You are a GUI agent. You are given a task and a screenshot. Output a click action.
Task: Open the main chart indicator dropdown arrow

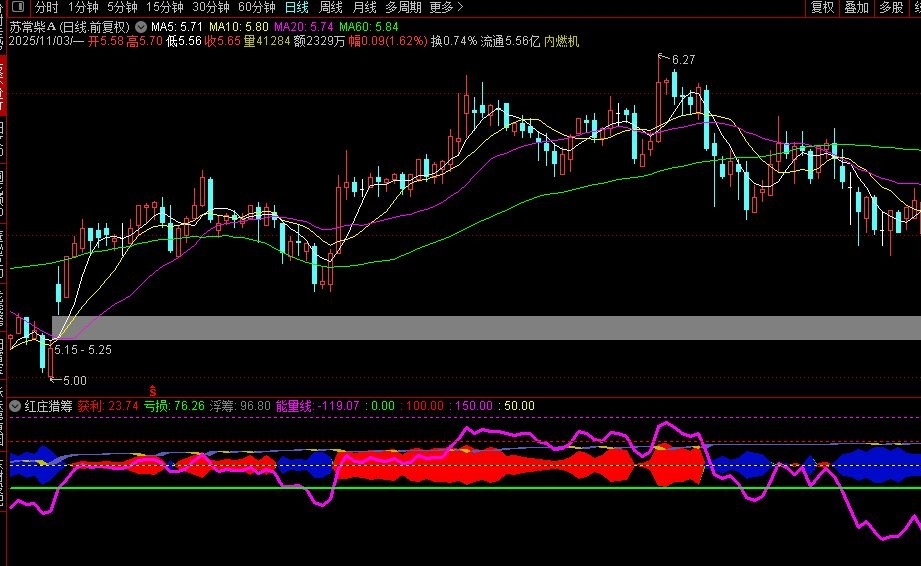[141, 27]
